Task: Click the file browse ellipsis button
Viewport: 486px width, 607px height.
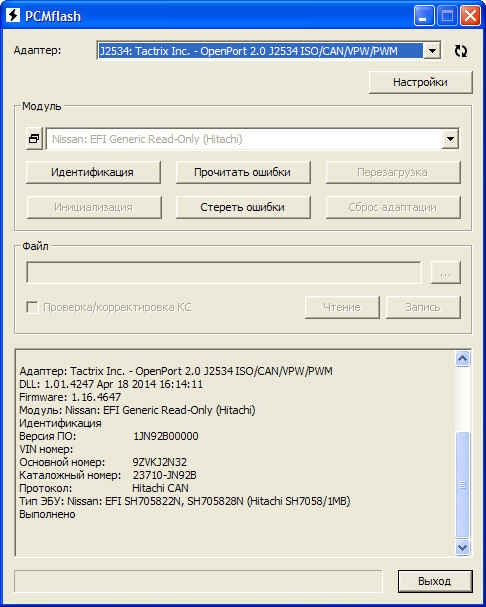Action: point(445,273)
